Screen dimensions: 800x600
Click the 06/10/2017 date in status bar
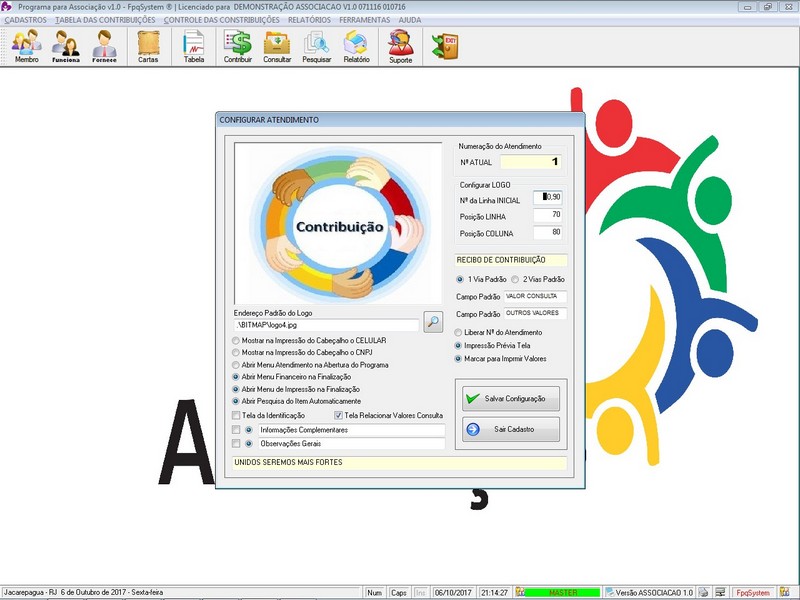[x=454, y=592]
